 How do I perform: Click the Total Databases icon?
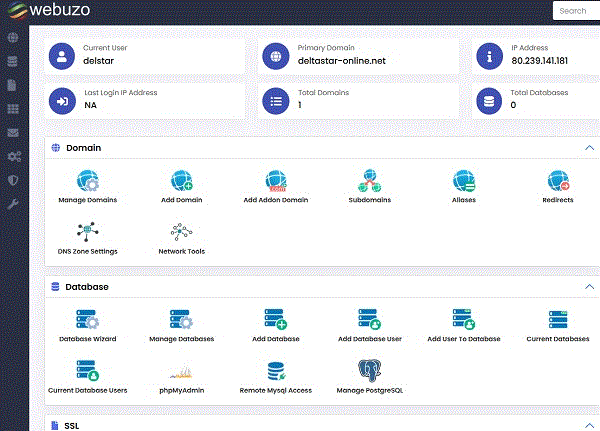[489, 101]
